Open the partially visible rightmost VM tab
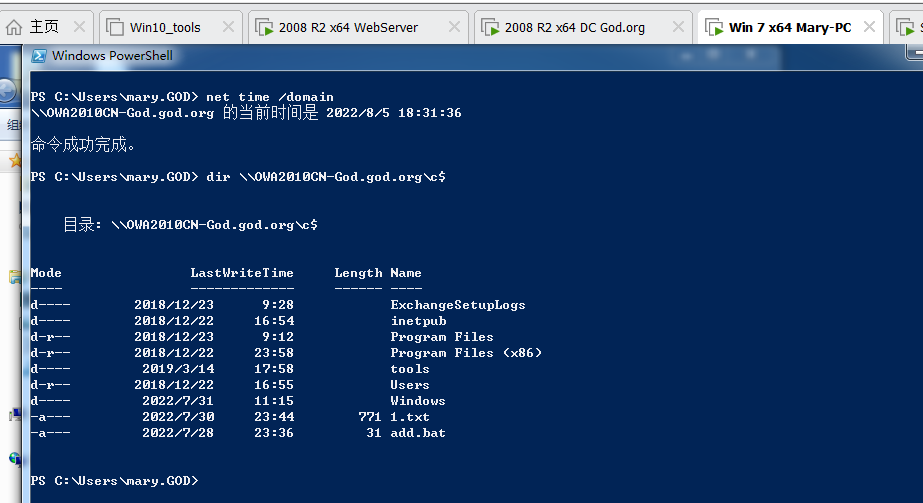 (908, 27)
